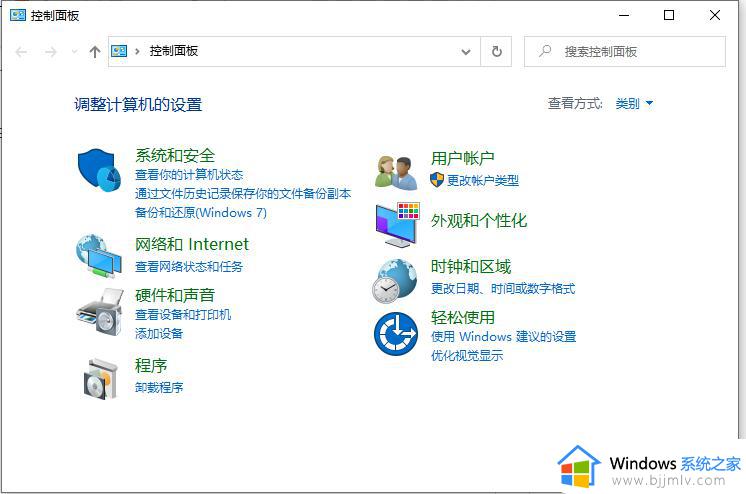Click the 搜索控制面板 search field
This screenshot has height=494, width=746.
(625, 51)
